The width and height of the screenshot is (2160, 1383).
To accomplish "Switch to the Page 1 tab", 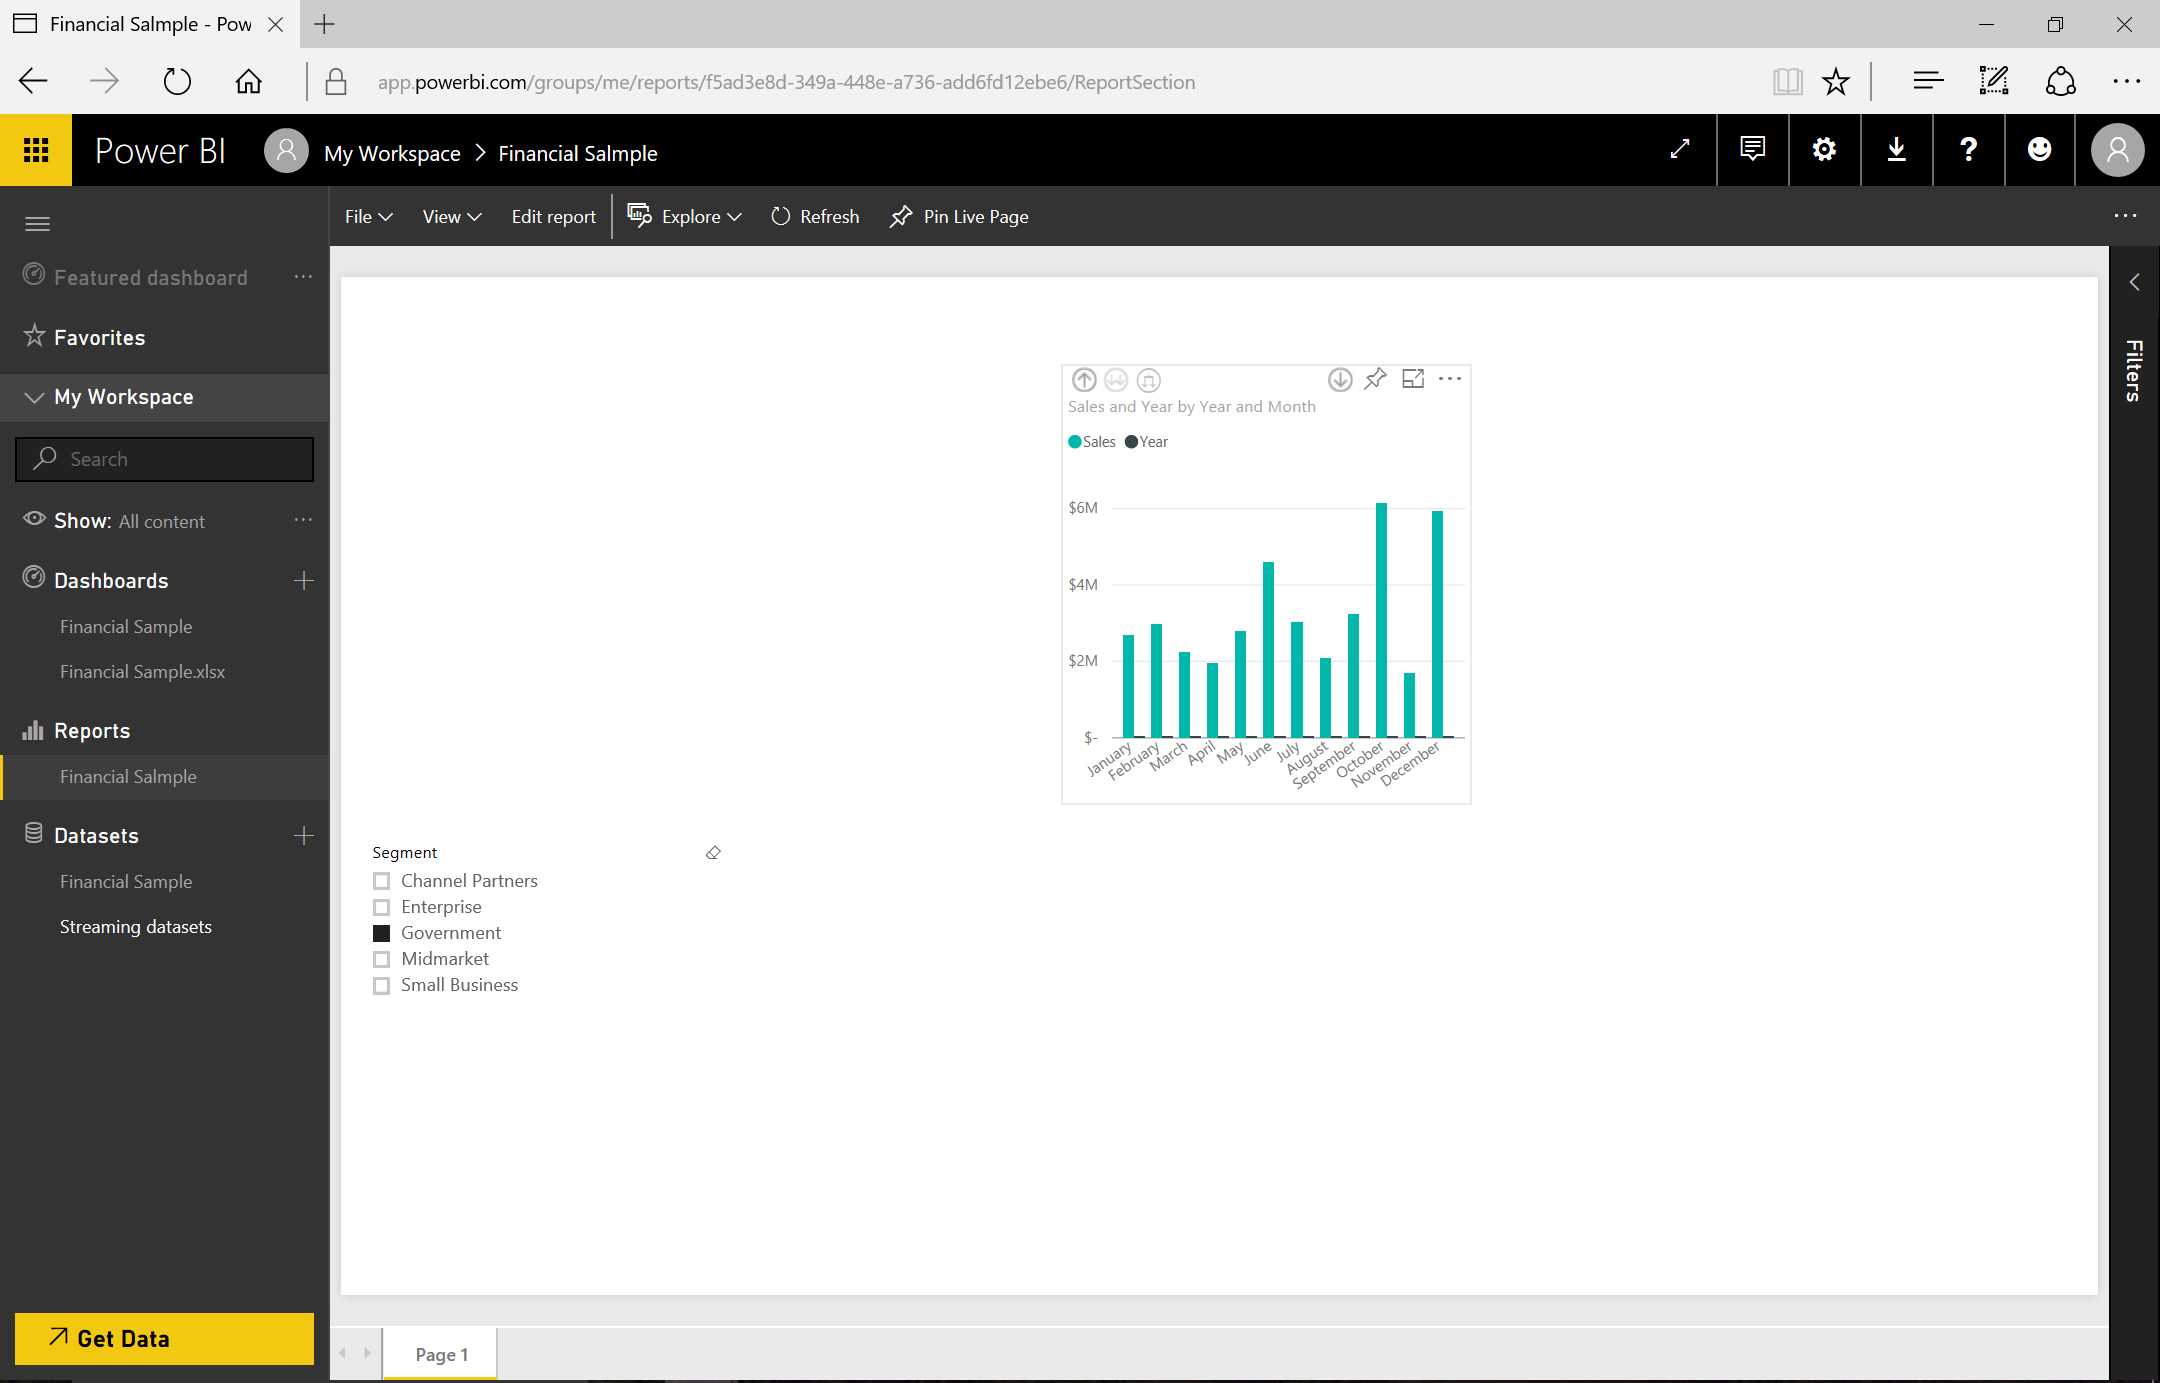I will [x=439, y=1353].
